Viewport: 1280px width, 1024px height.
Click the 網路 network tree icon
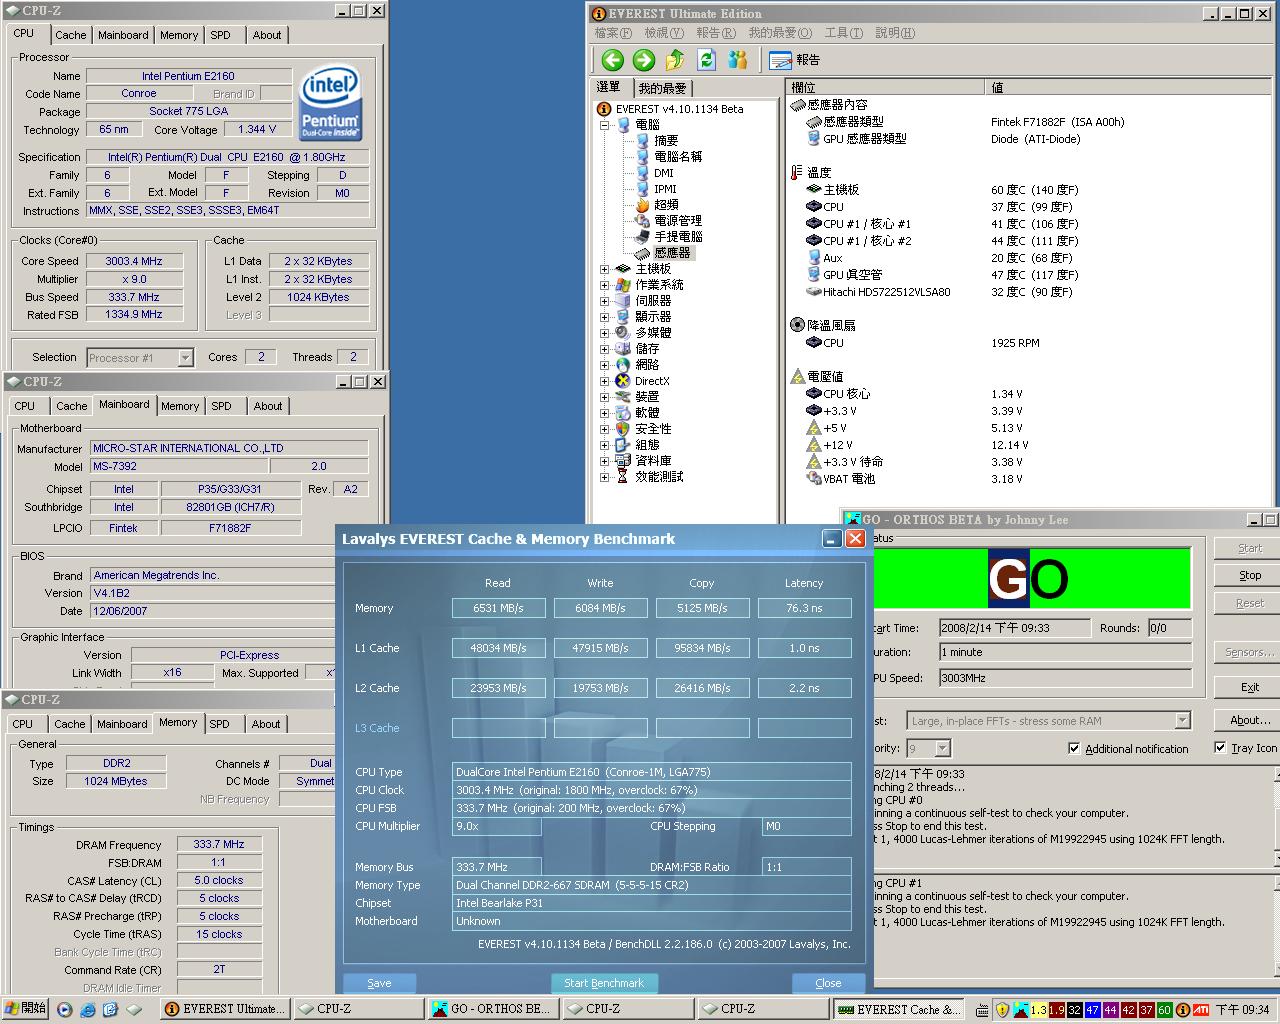(x=623, y=365)
